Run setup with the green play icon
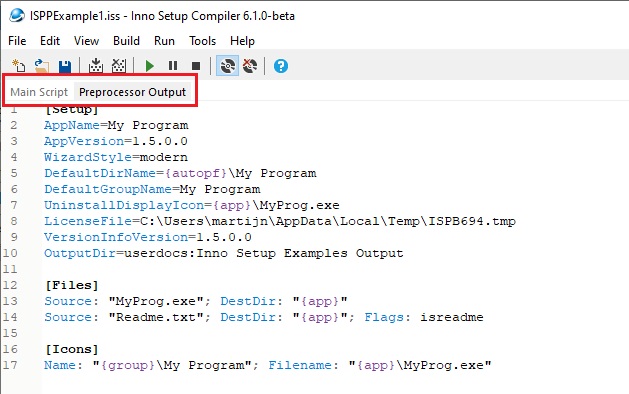Screen dimensions: 629x394 (150, 66)
